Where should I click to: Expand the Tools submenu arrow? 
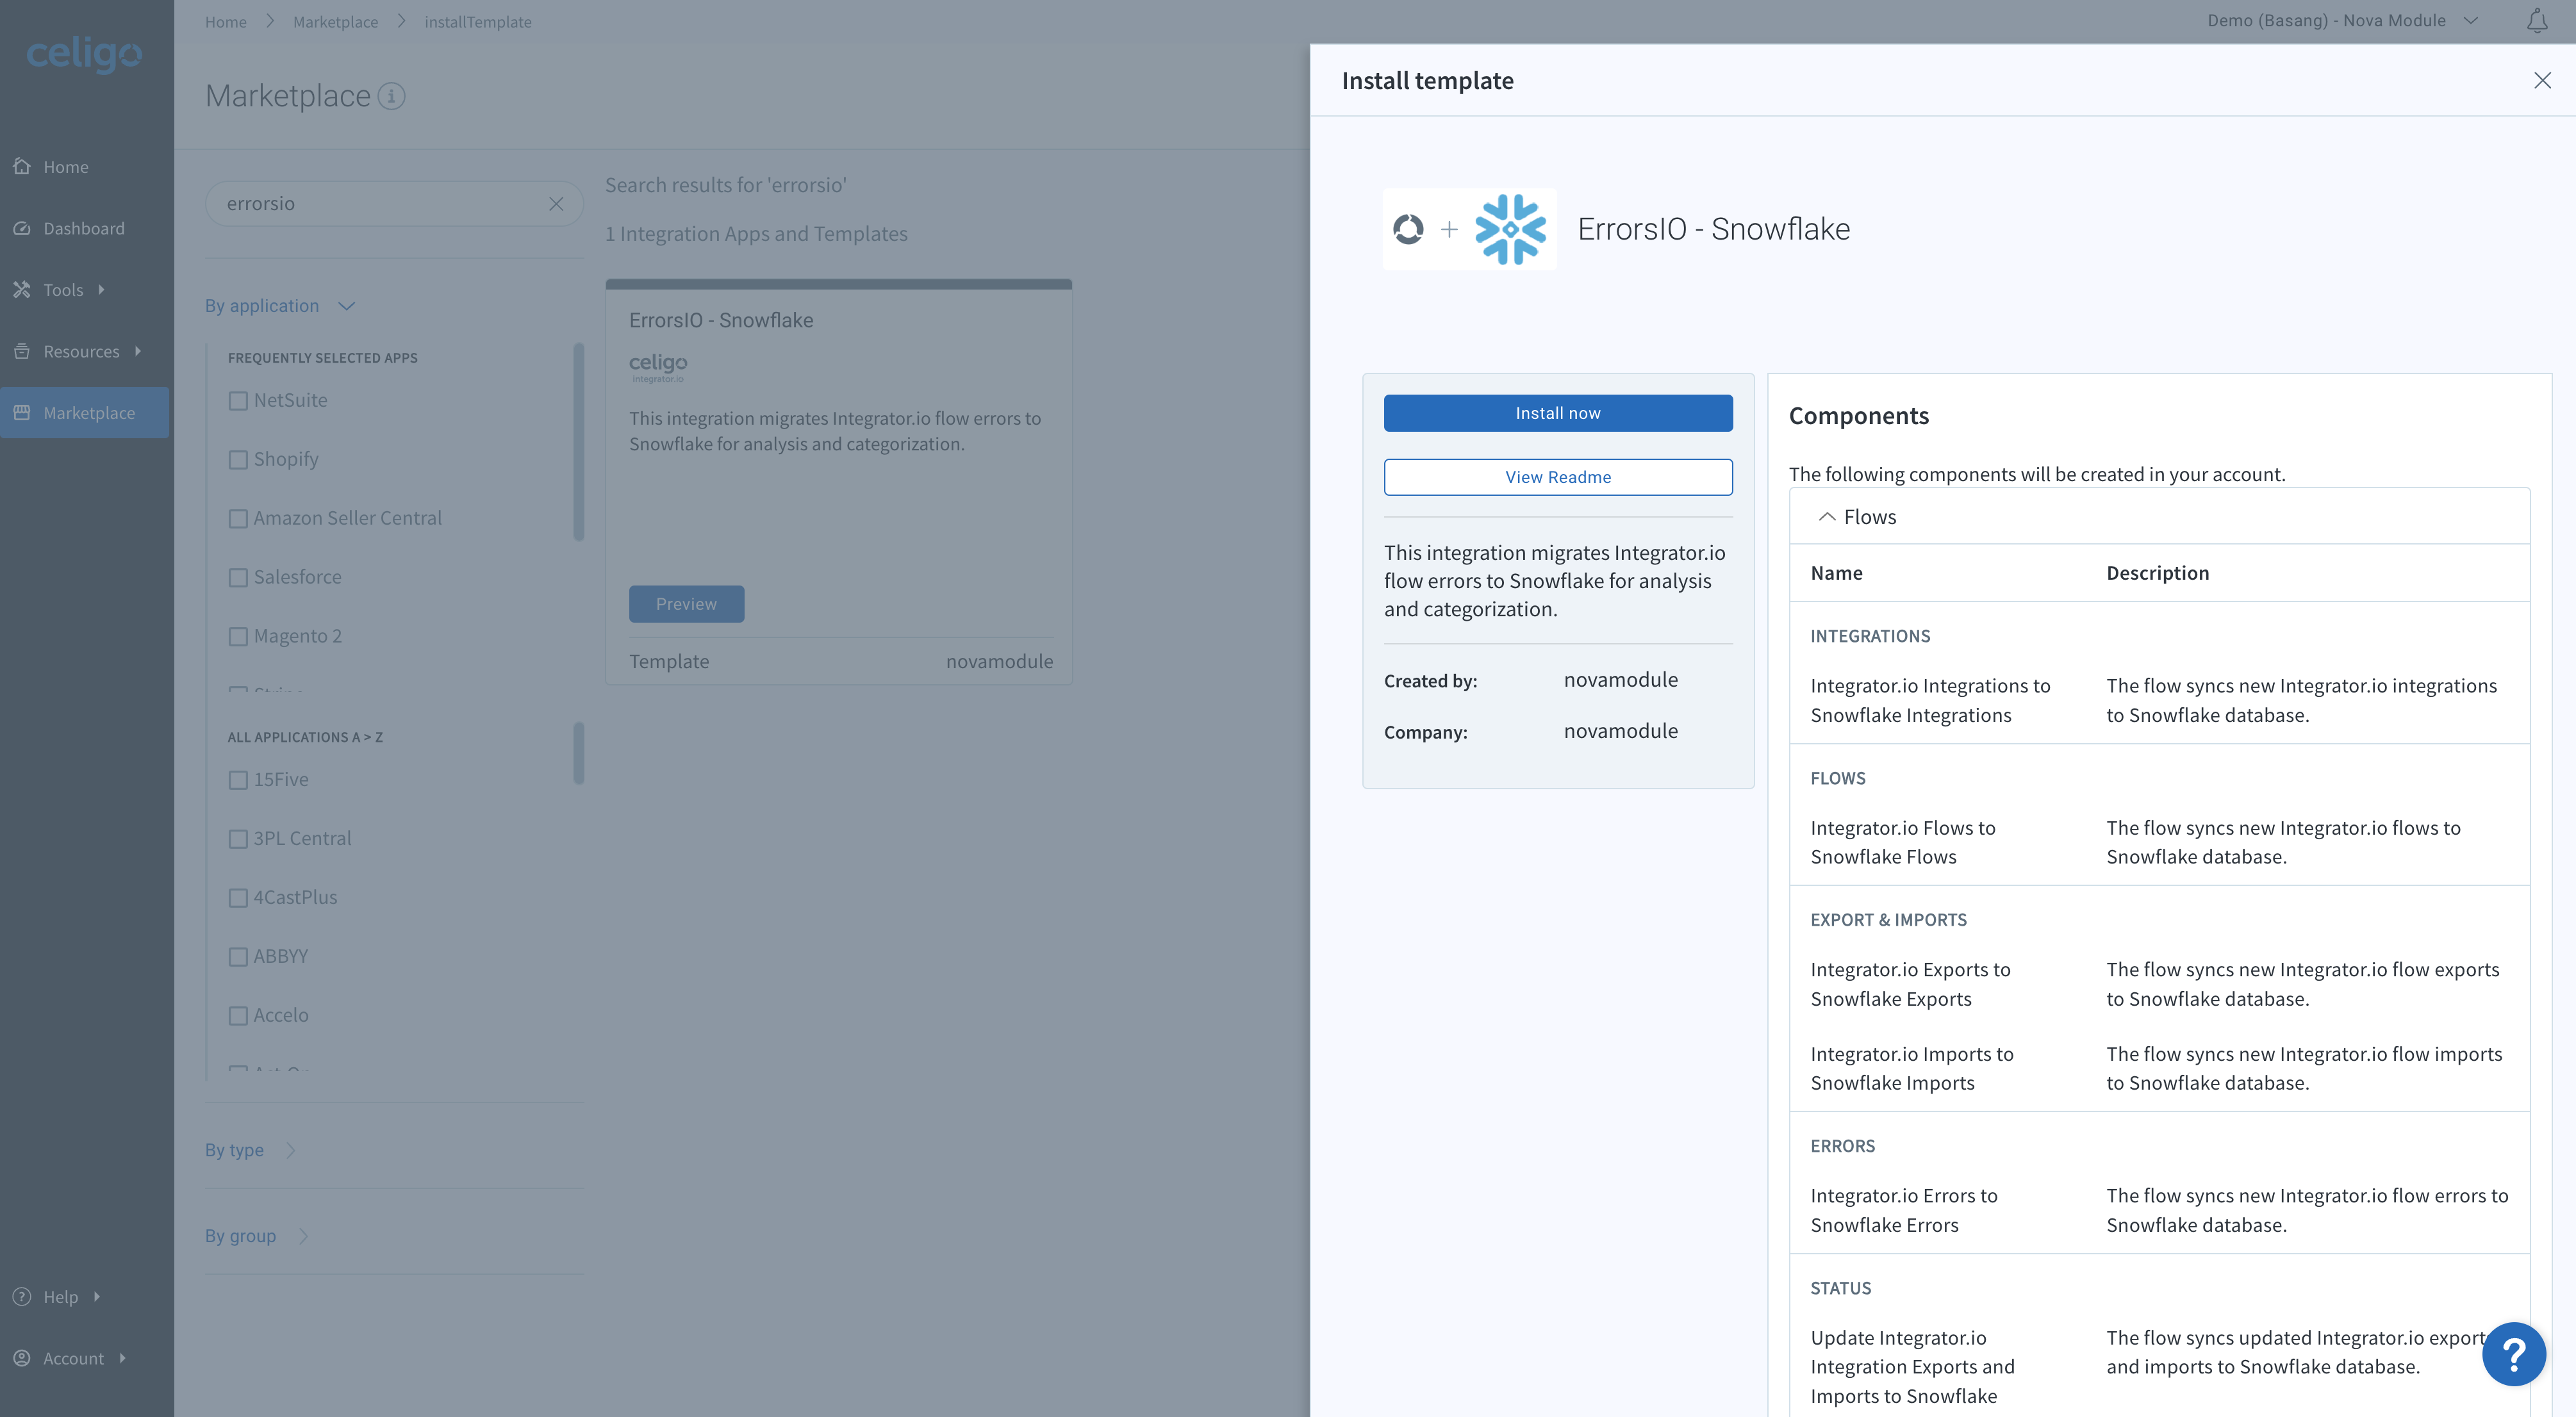(101, 289)
